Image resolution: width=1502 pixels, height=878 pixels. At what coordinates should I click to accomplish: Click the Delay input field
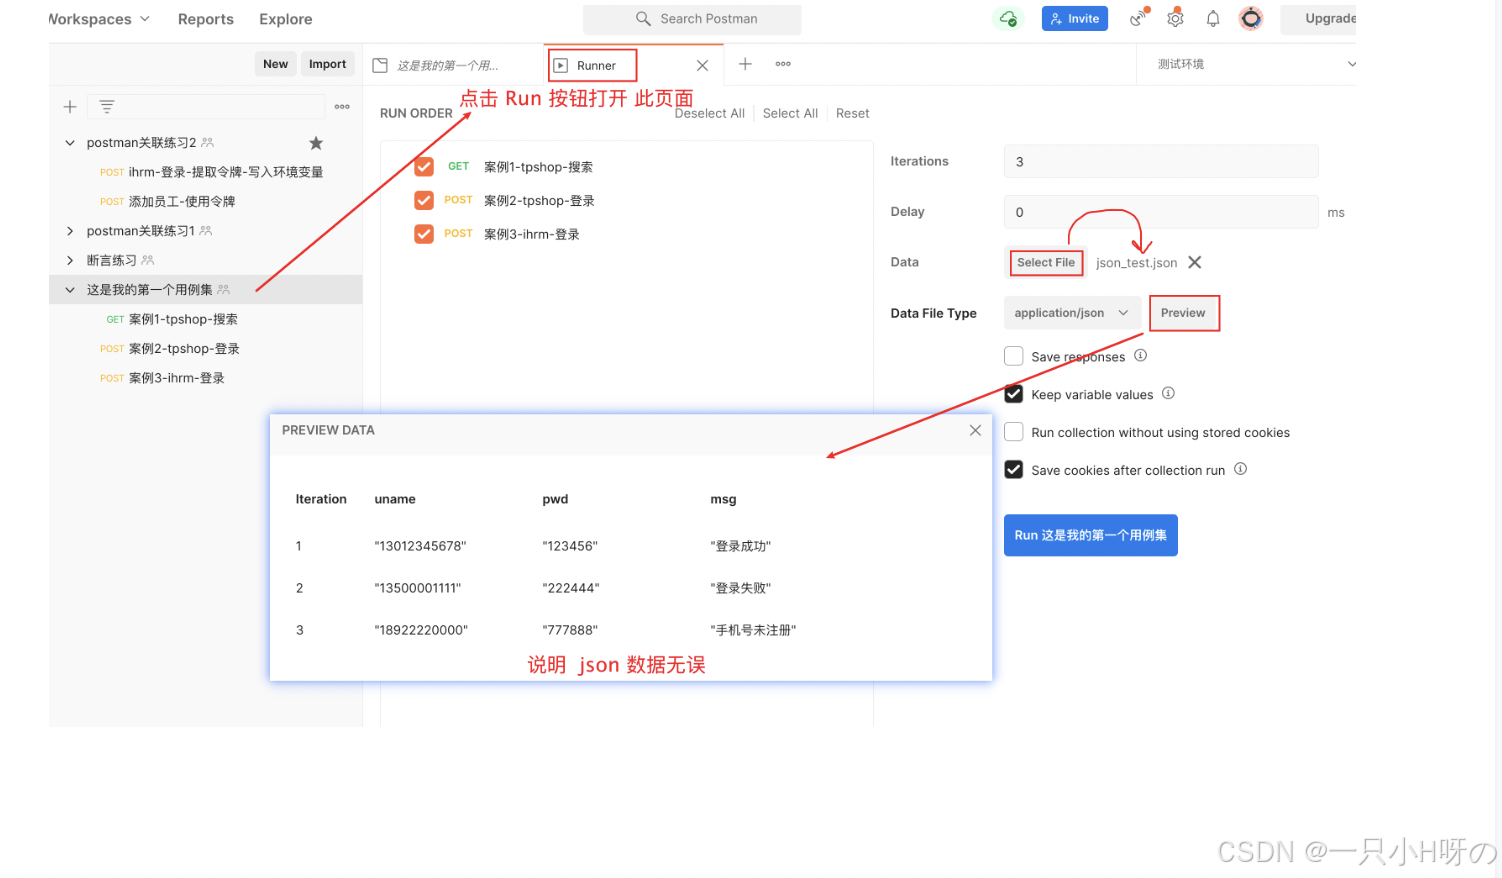[x=1161, y=212]
